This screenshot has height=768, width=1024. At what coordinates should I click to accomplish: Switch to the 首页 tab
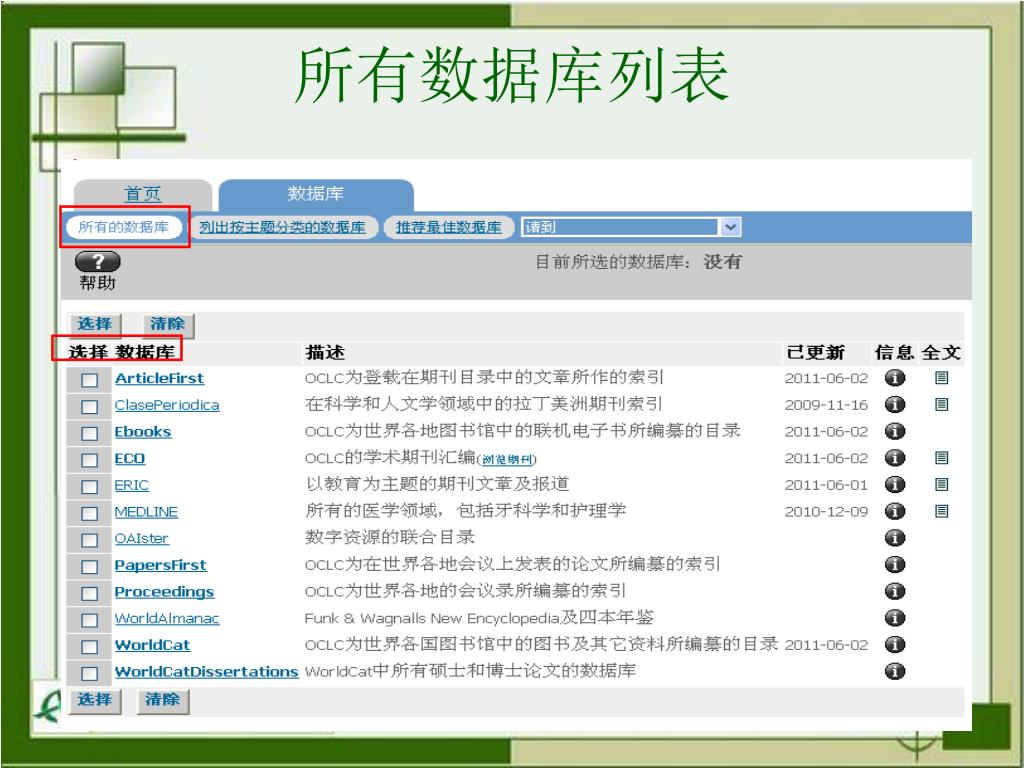coord(142,194)
